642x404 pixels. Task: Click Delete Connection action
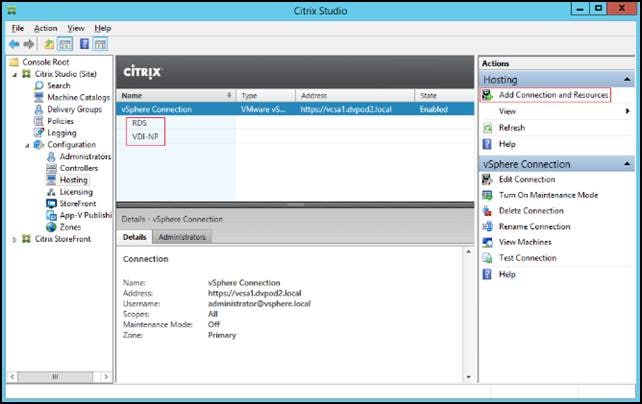click(x=531, y=211)
